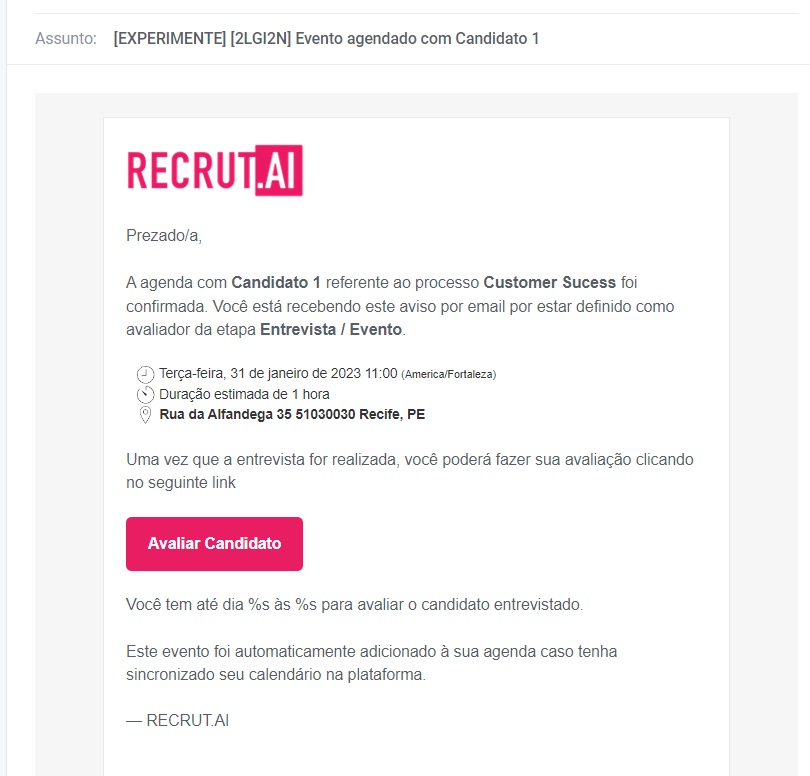The width and height of the screenshot is (810, 776).
Task: Click the America/Fortaleza timezone text
Action: tap(449, 375)
